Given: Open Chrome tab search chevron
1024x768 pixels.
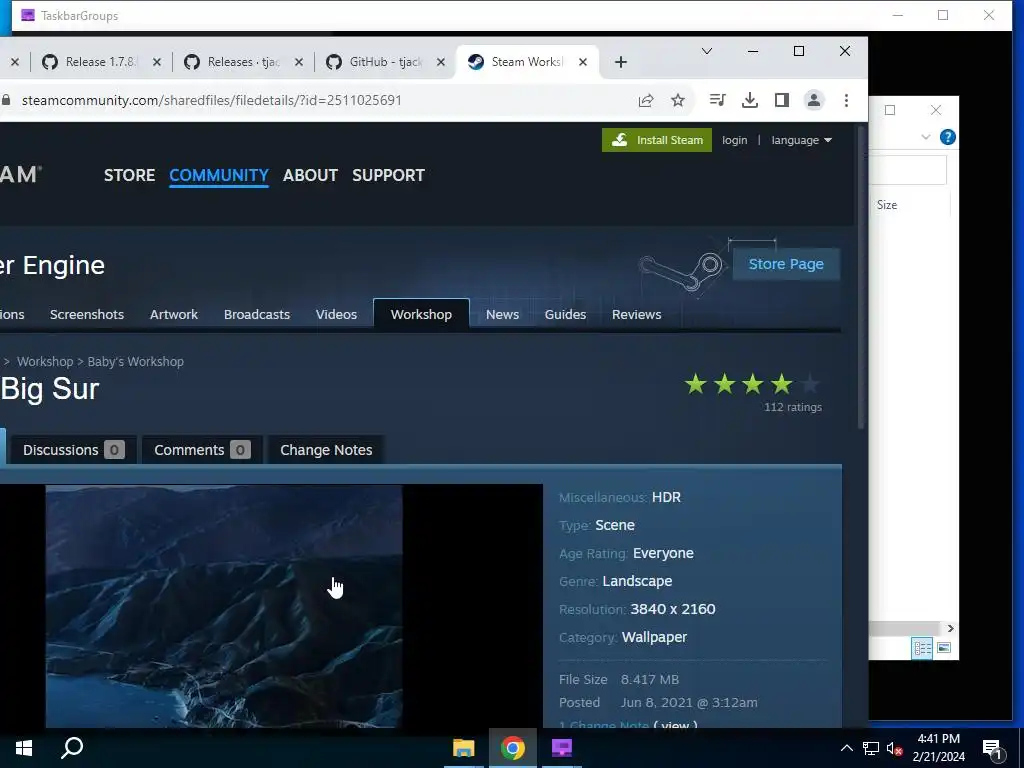Looking at the screenshot, I should [707, 51].
